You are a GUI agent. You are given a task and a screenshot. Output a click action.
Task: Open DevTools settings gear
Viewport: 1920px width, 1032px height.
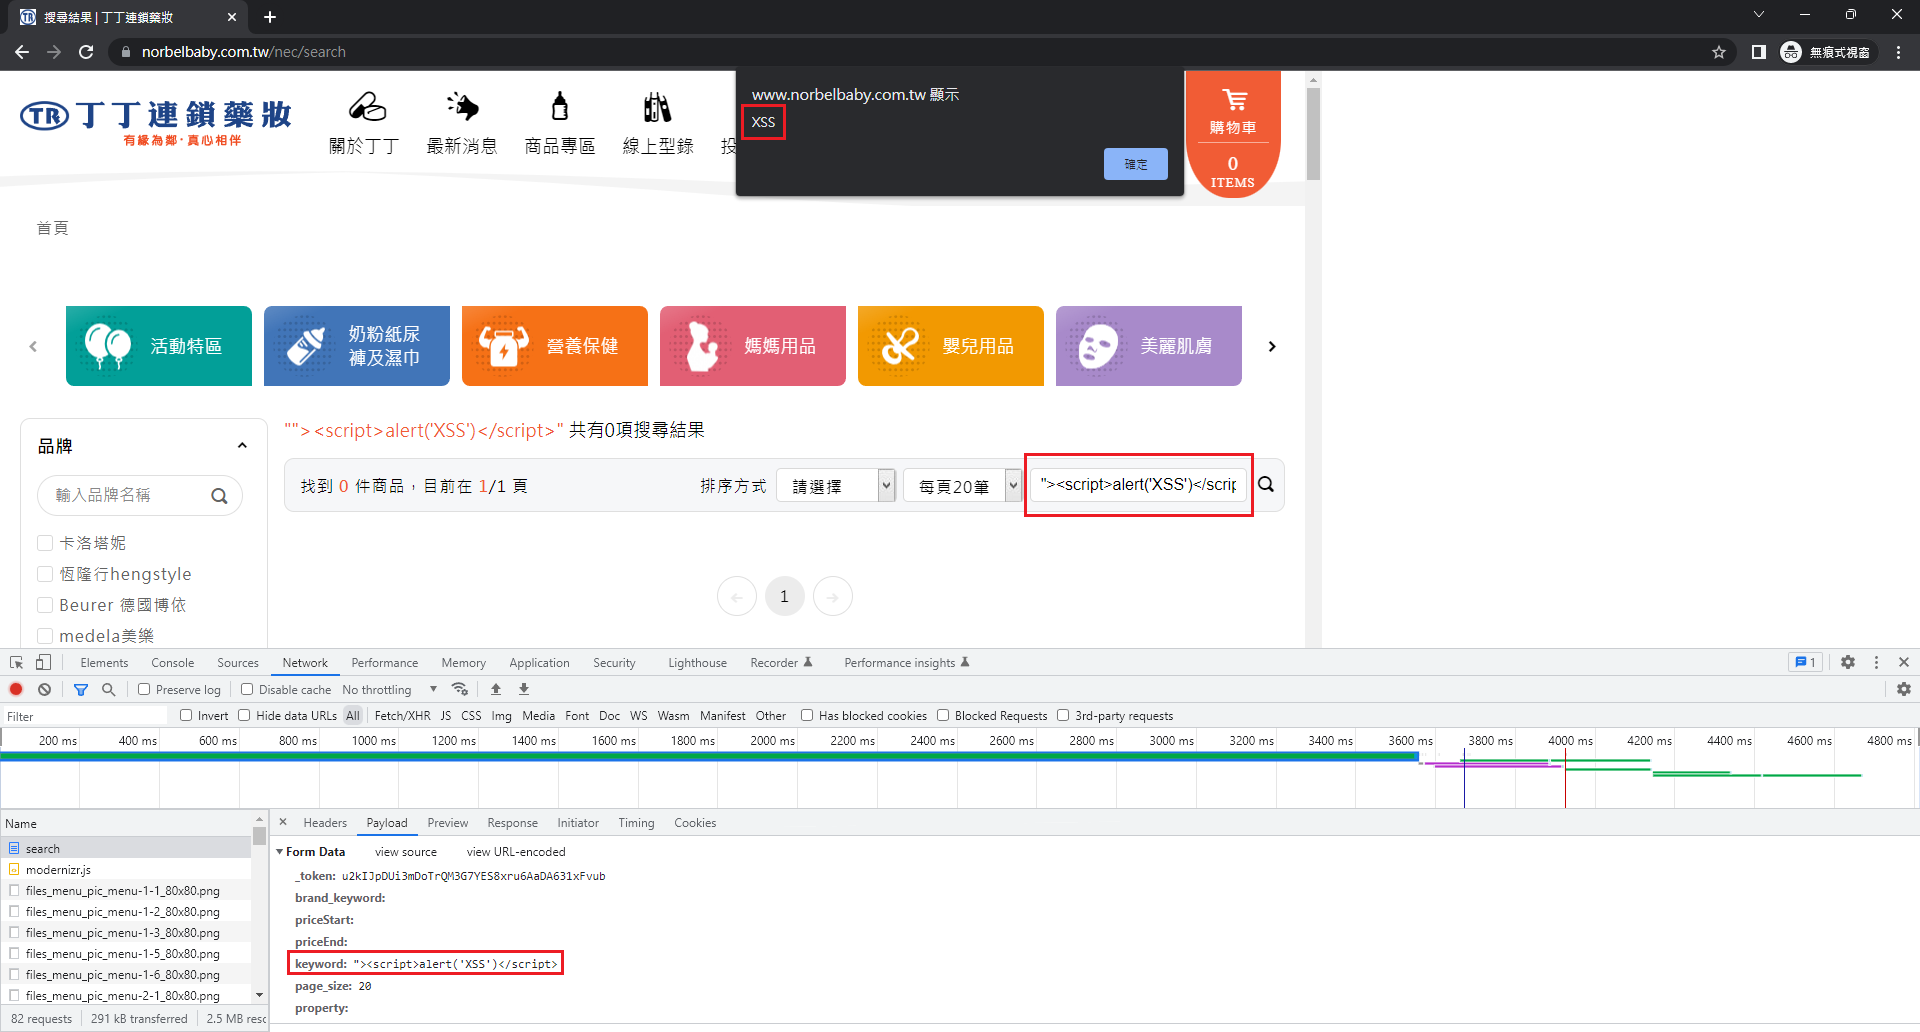[x=1848, y=662]
